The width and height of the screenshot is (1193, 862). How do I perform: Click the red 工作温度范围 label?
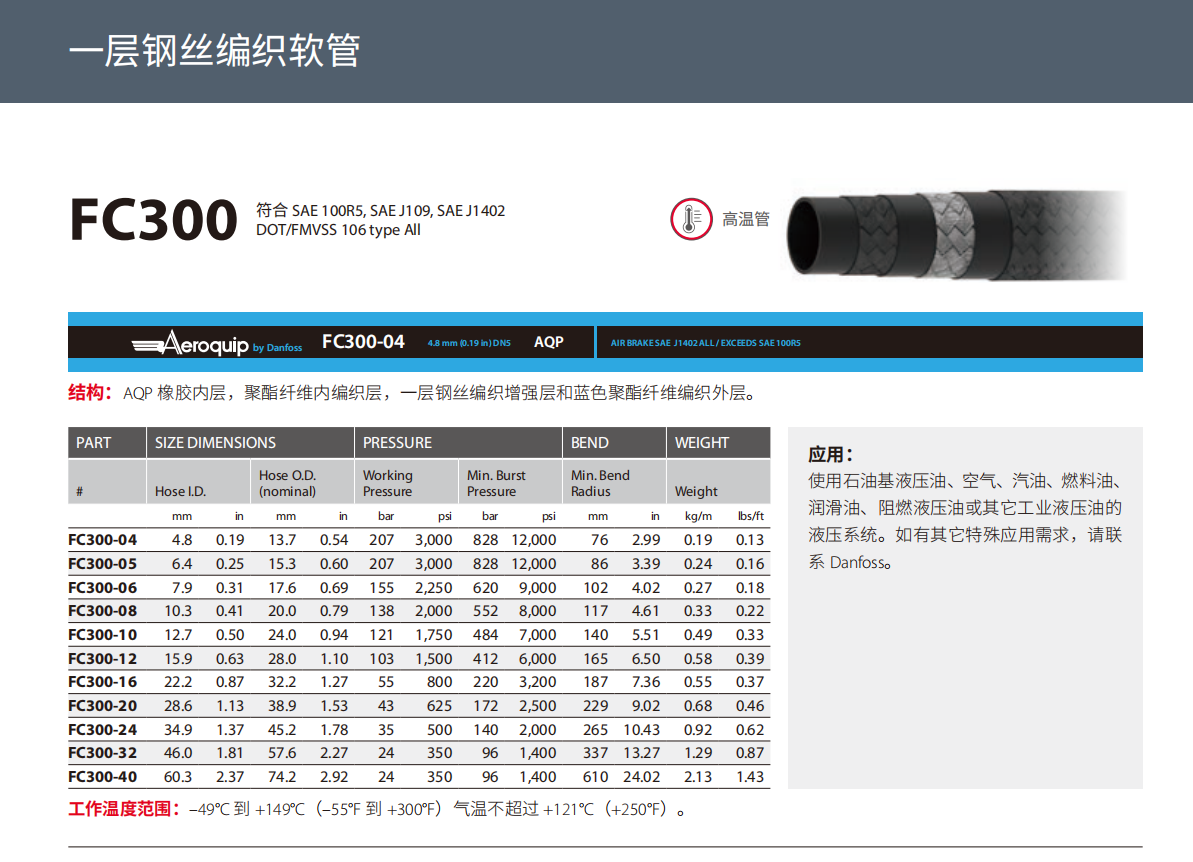pyautogui.click(x=124, y=809)
